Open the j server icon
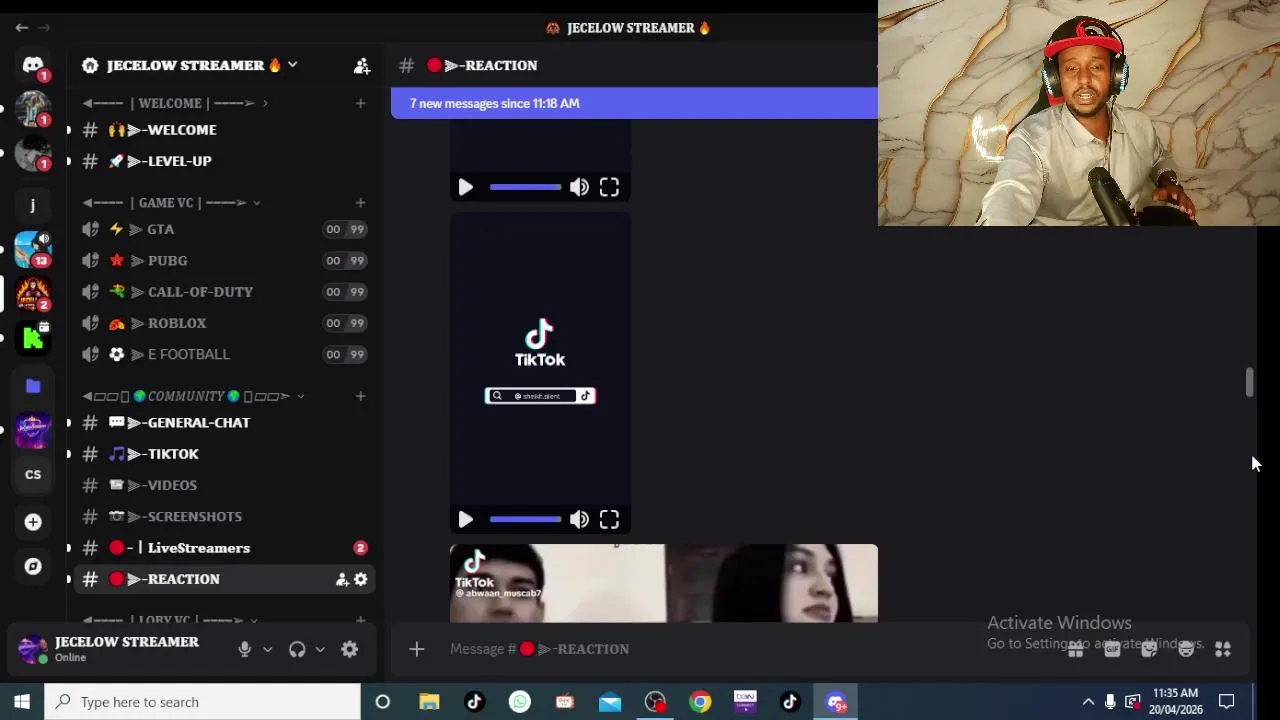 (x=33, y=205)
